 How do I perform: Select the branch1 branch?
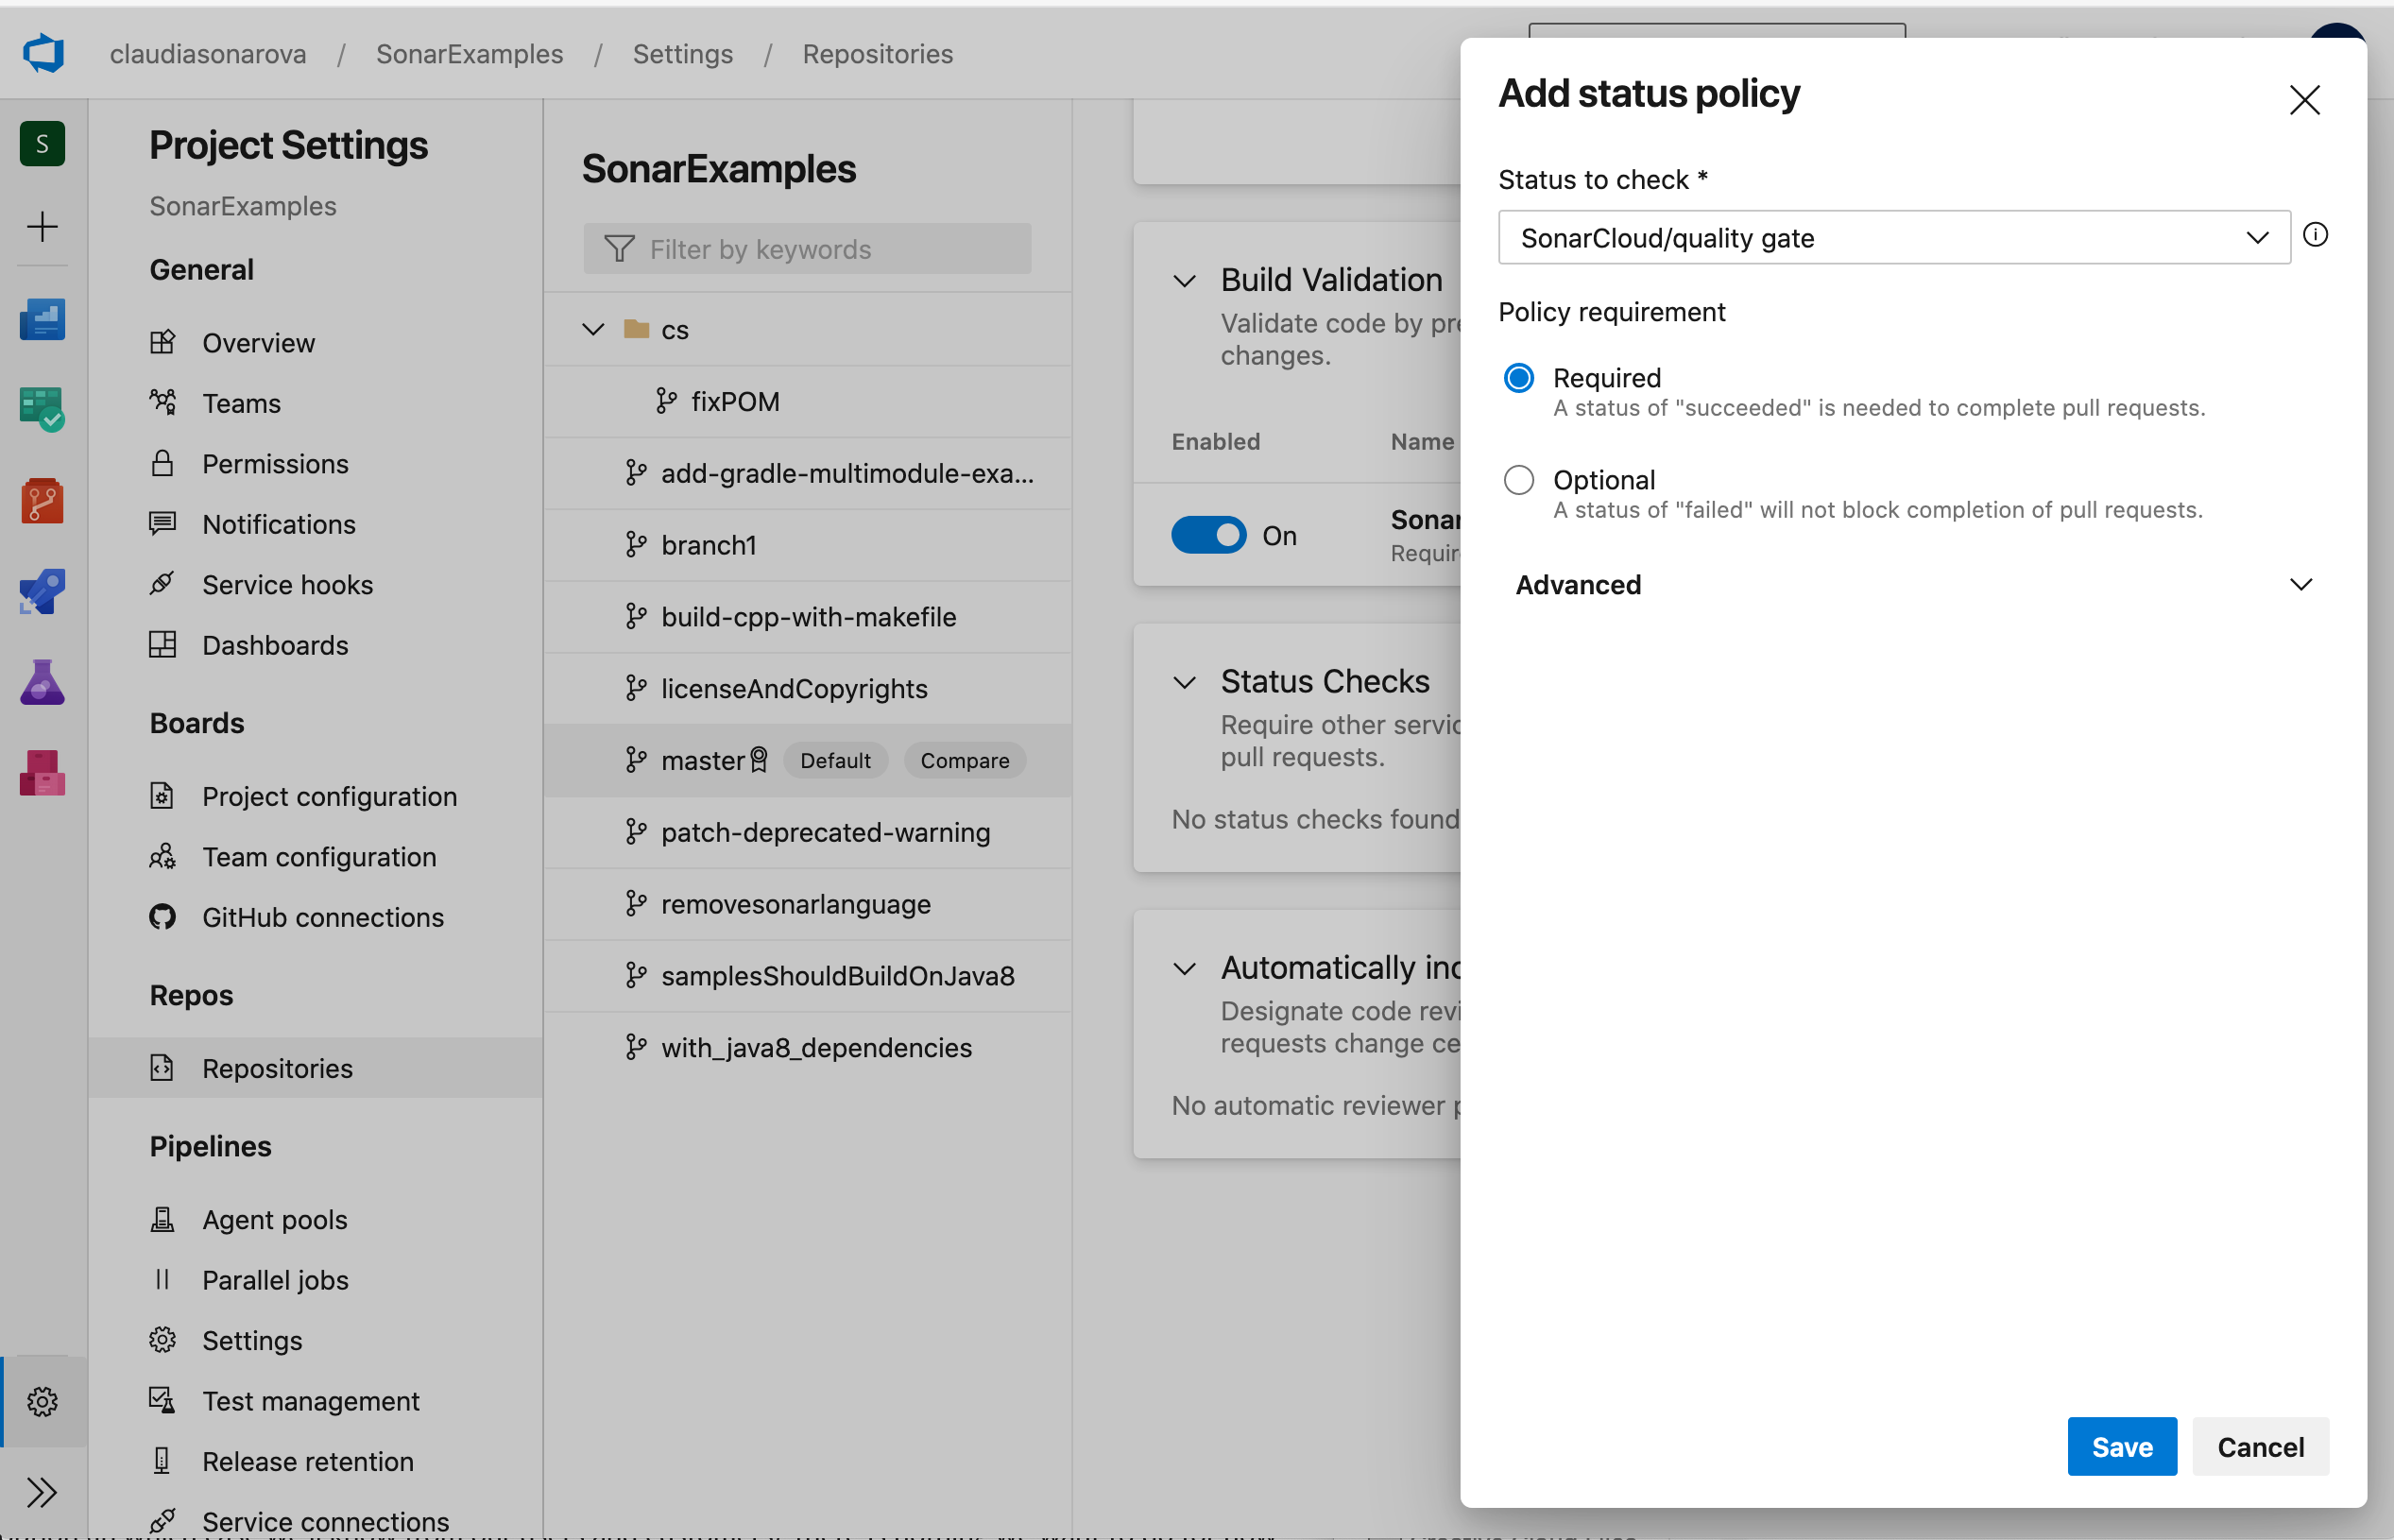click(x=807, y=544)
